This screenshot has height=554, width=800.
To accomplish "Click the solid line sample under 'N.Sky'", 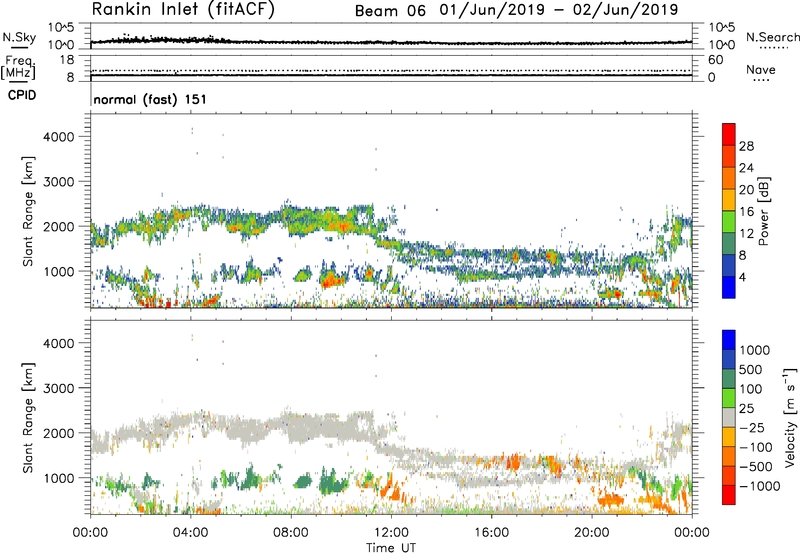I will pos(19,47).
